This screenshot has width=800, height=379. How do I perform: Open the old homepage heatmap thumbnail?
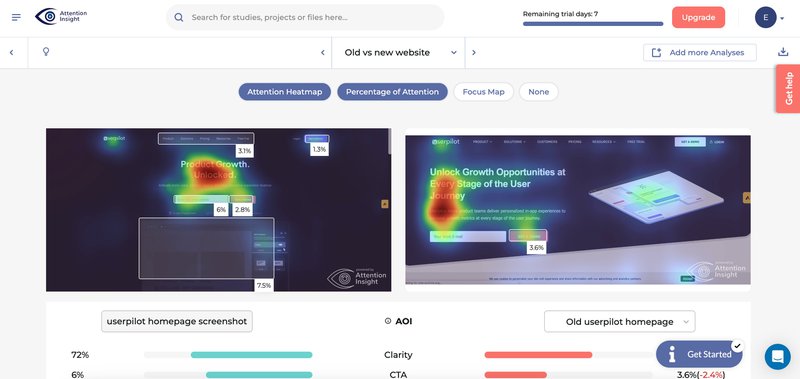tap(578, 210)
